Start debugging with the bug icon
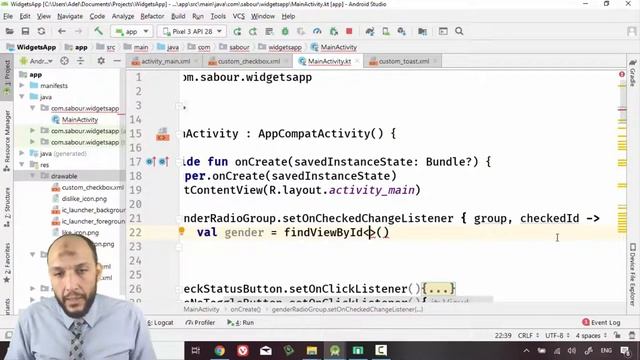 [285, 31]
